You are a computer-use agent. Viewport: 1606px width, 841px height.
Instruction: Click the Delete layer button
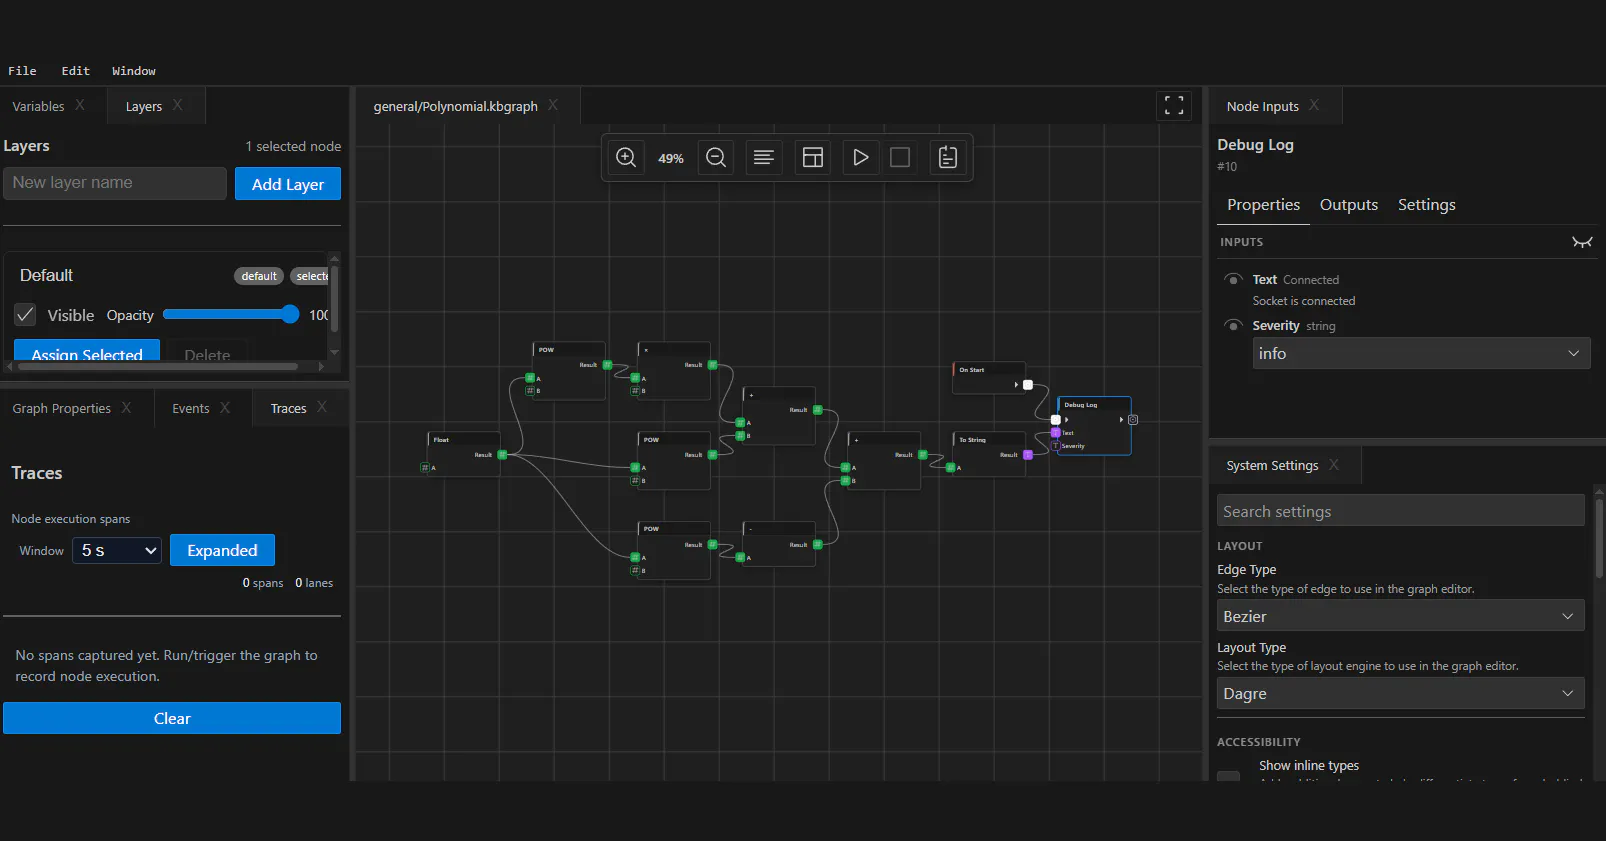(207, 350)
